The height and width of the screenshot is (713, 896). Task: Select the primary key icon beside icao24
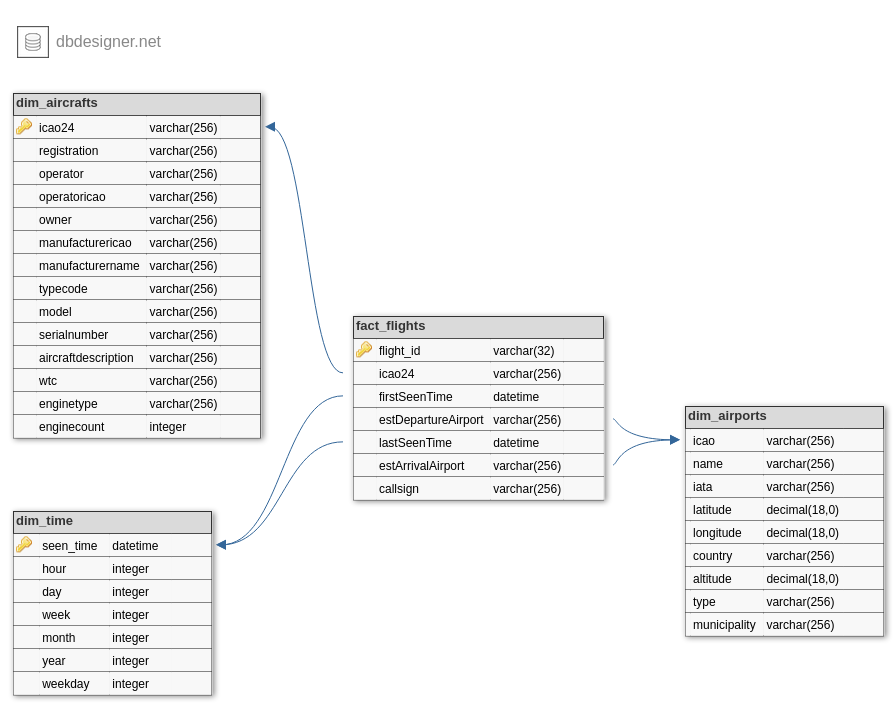24,127
